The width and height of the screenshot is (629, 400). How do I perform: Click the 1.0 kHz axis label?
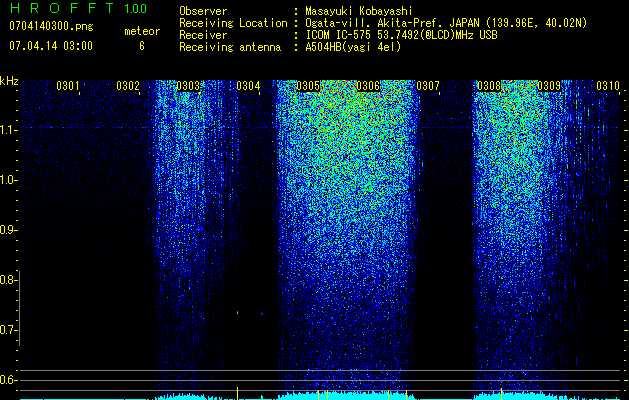8,180
